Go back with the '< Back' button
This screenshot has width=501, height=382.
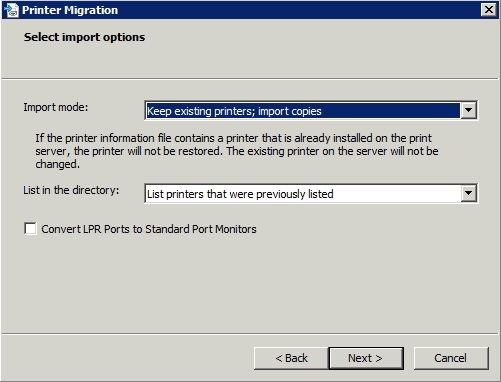point(291,358)
